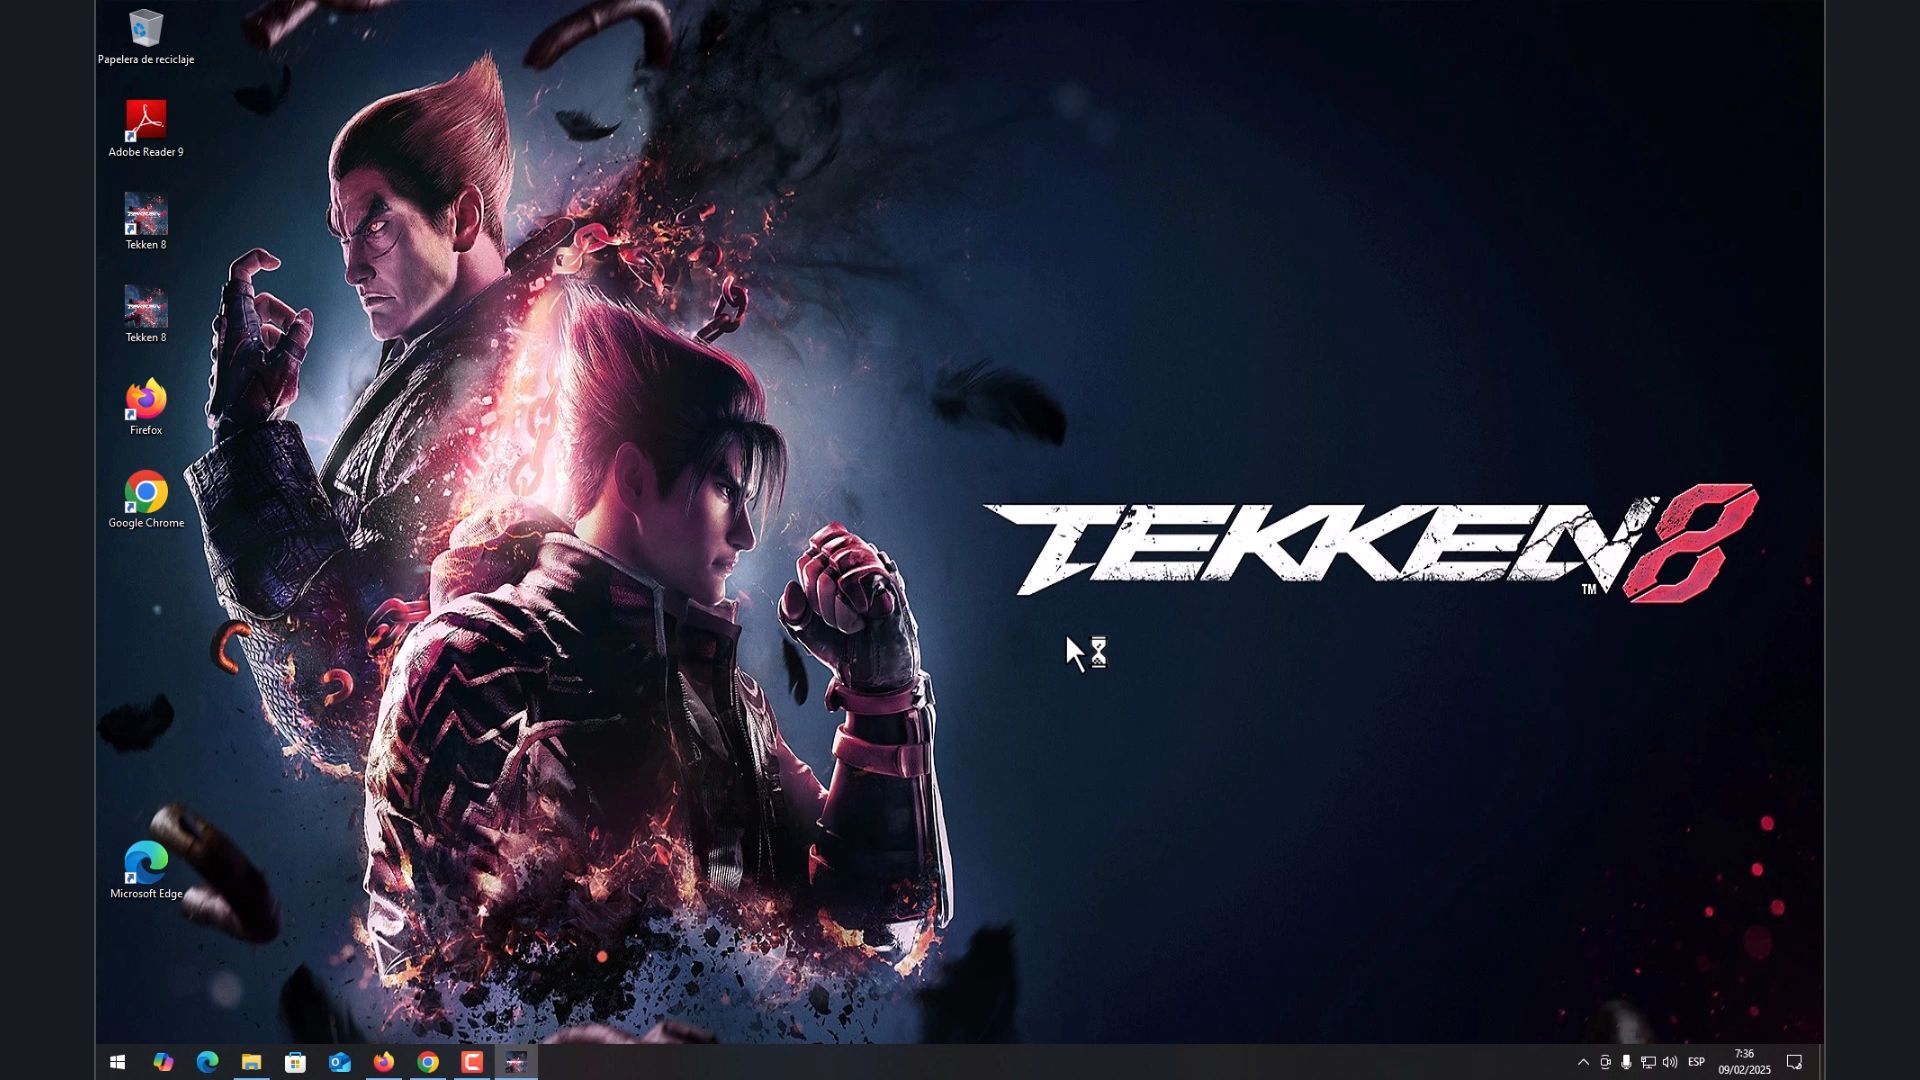Open the ESP language input selector
The image size is (1920, 1080).
coord(1696,1062)
